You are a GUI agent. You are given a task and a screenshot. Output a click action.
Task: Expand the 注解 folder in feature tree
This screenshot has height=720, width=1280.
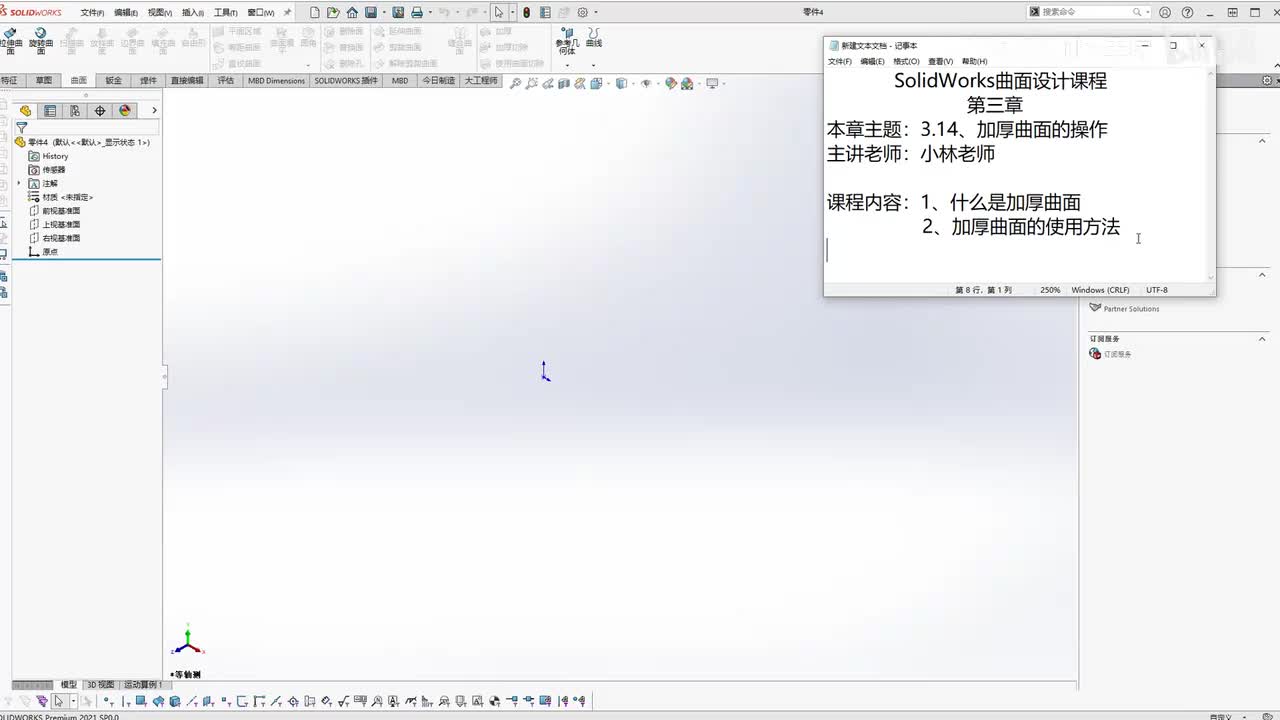coord(19,183)
